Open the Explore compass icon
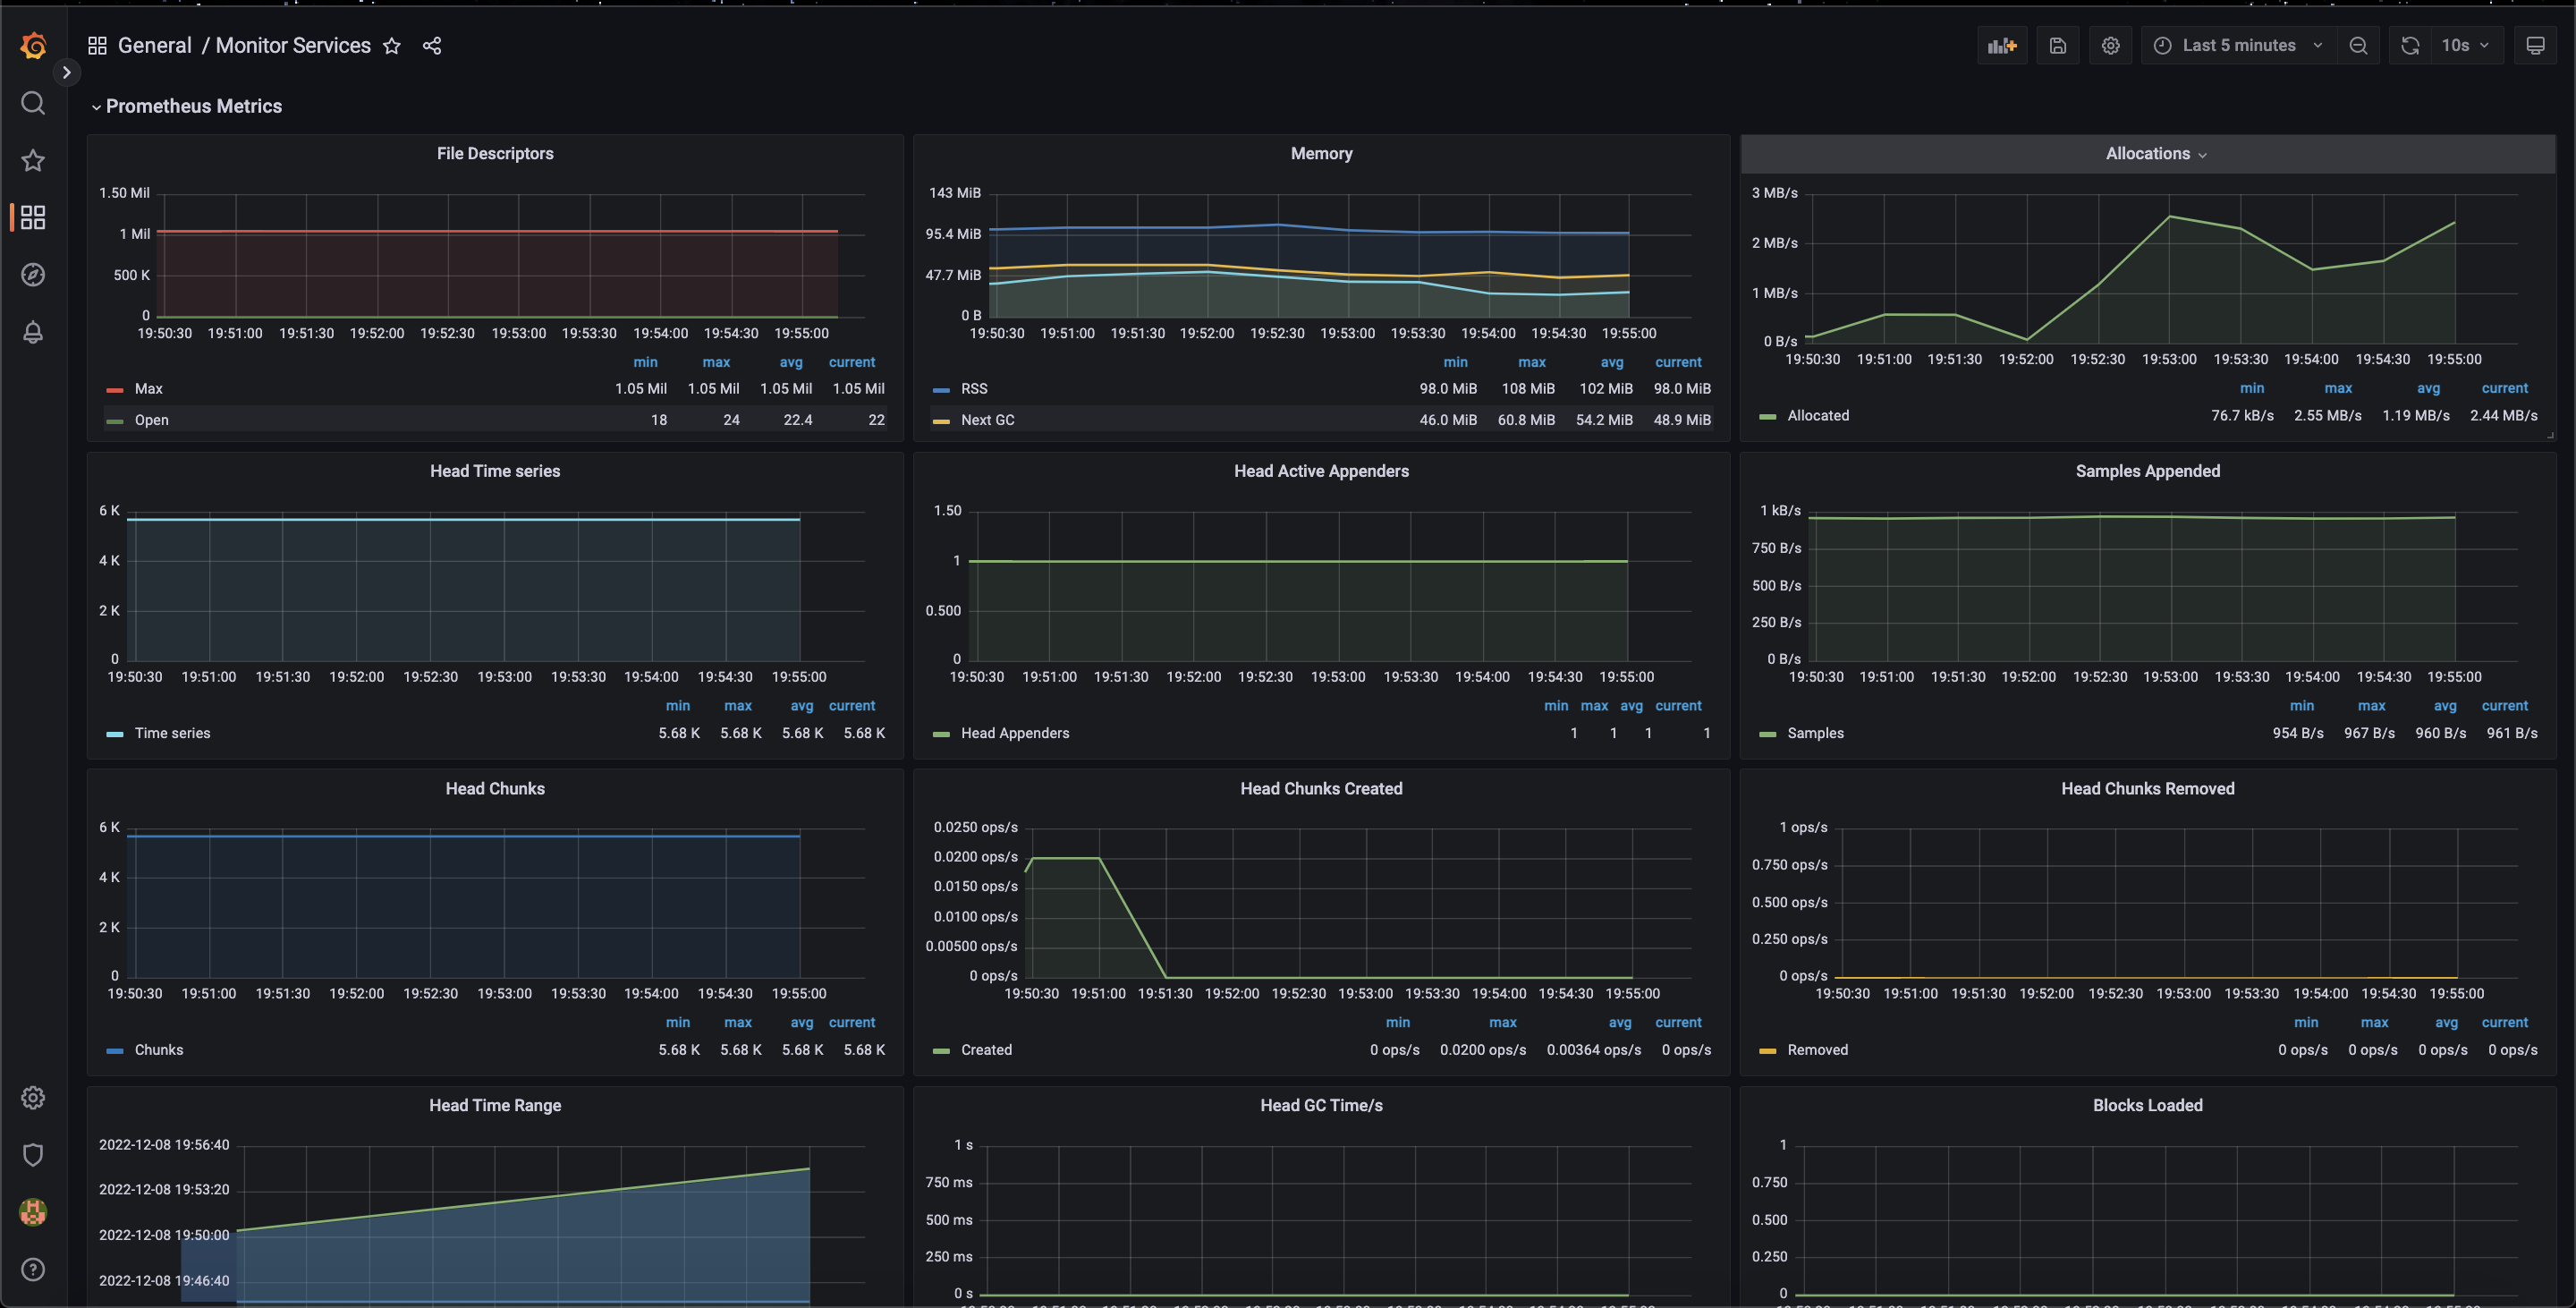 point(33,275)
